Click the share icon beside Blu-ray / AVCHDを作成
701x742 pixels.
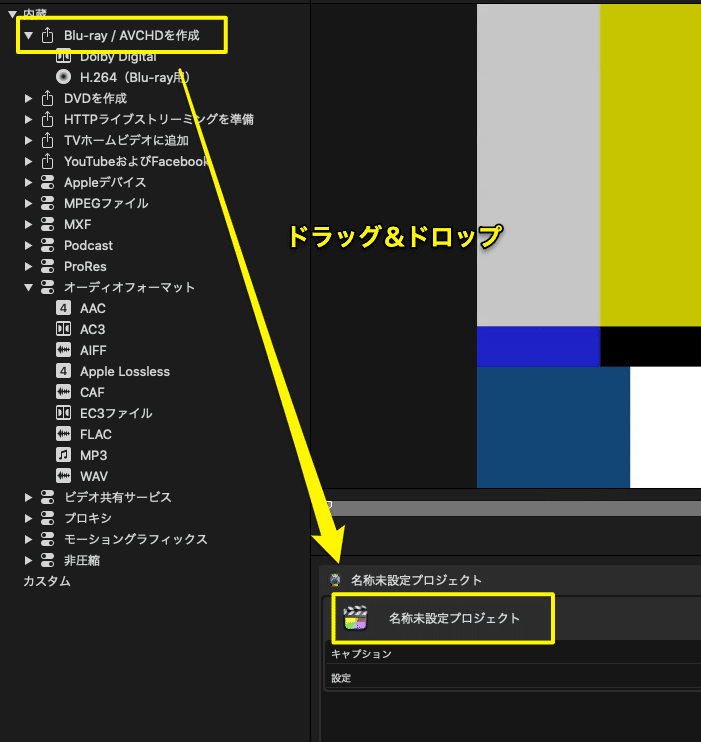pos(47,35)
